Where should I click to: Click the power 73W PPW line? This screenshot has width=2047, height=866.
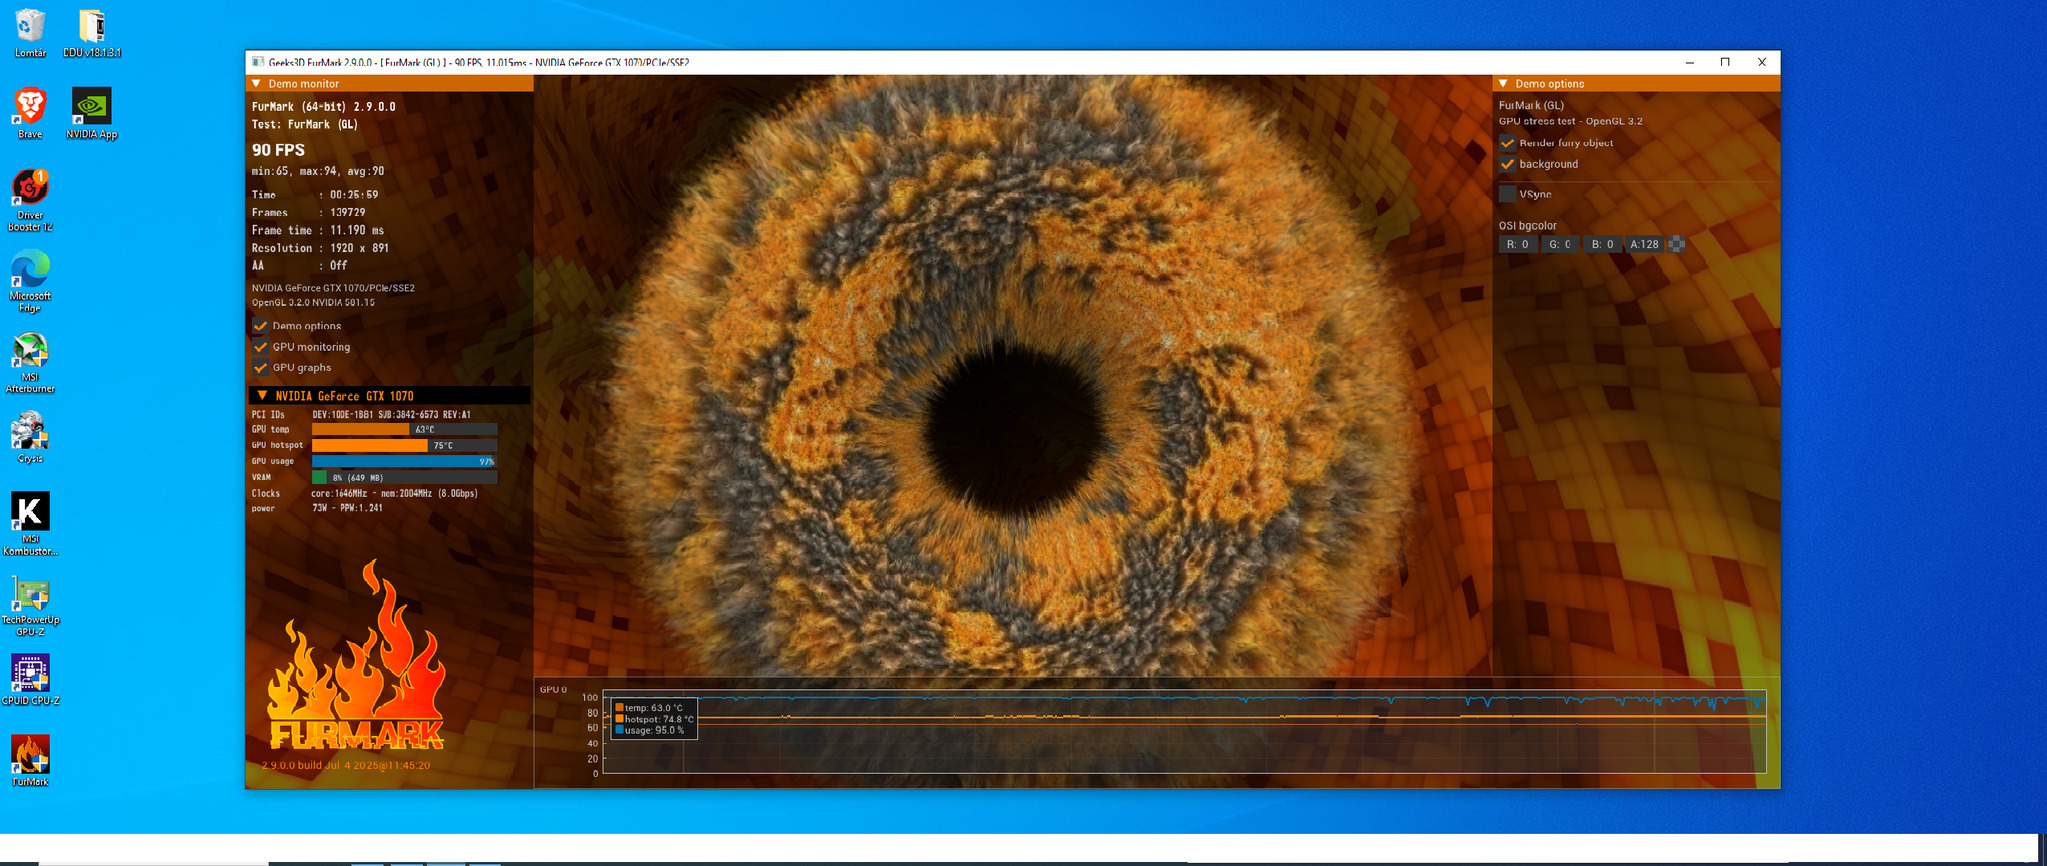[x=317, y=508]
